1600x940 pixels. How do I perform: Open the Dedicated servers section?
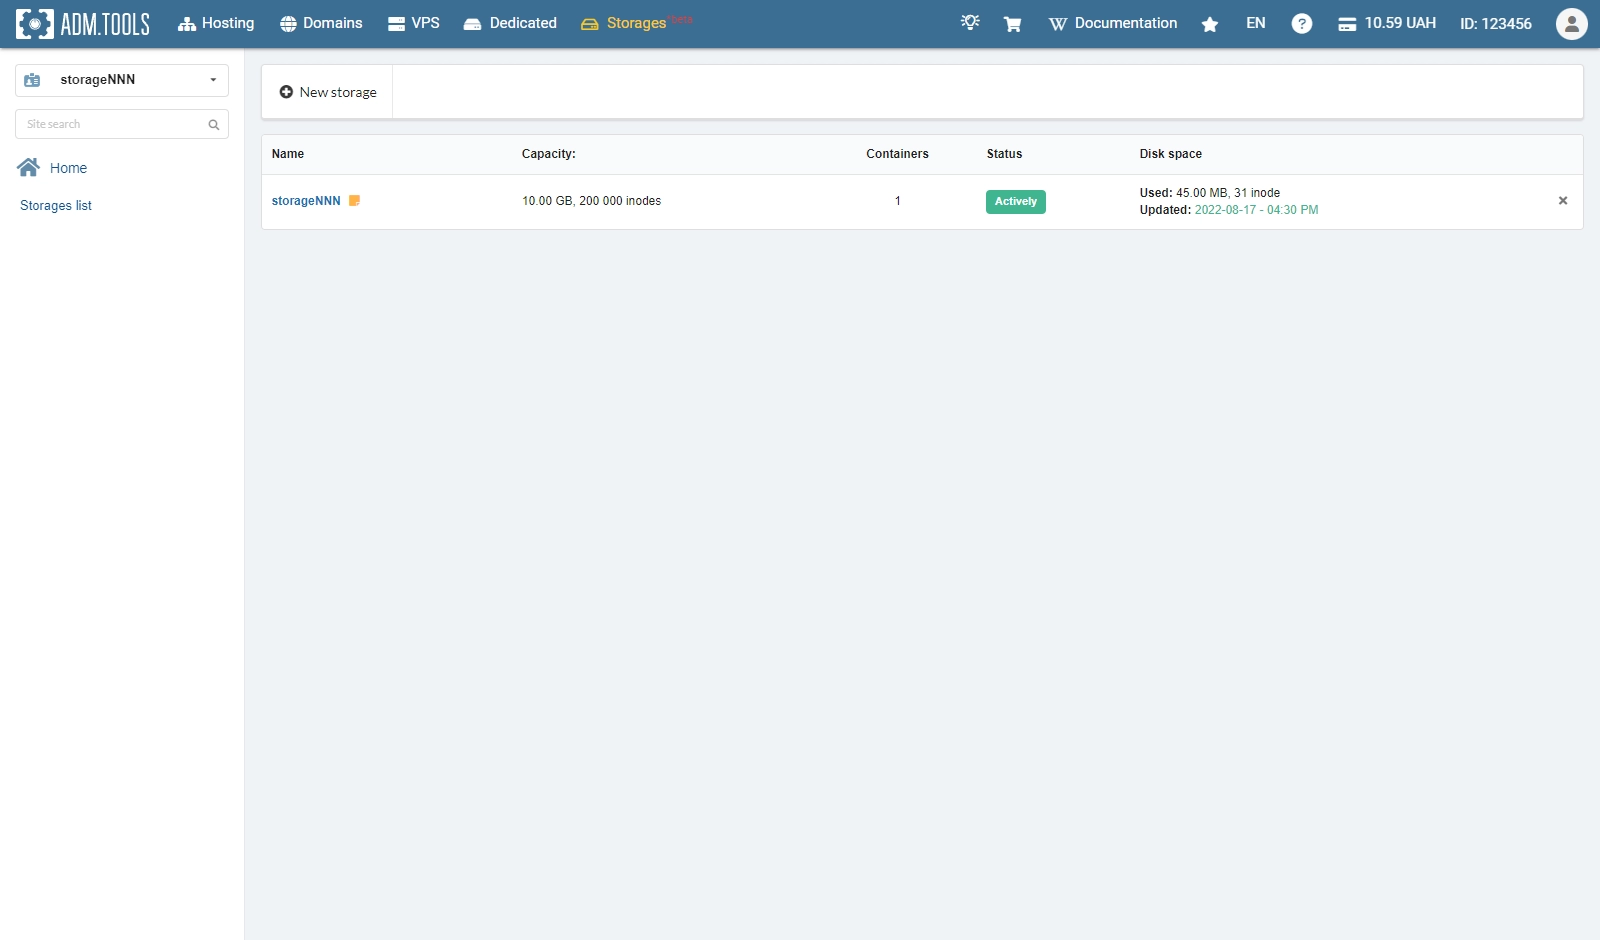[510, 24]
